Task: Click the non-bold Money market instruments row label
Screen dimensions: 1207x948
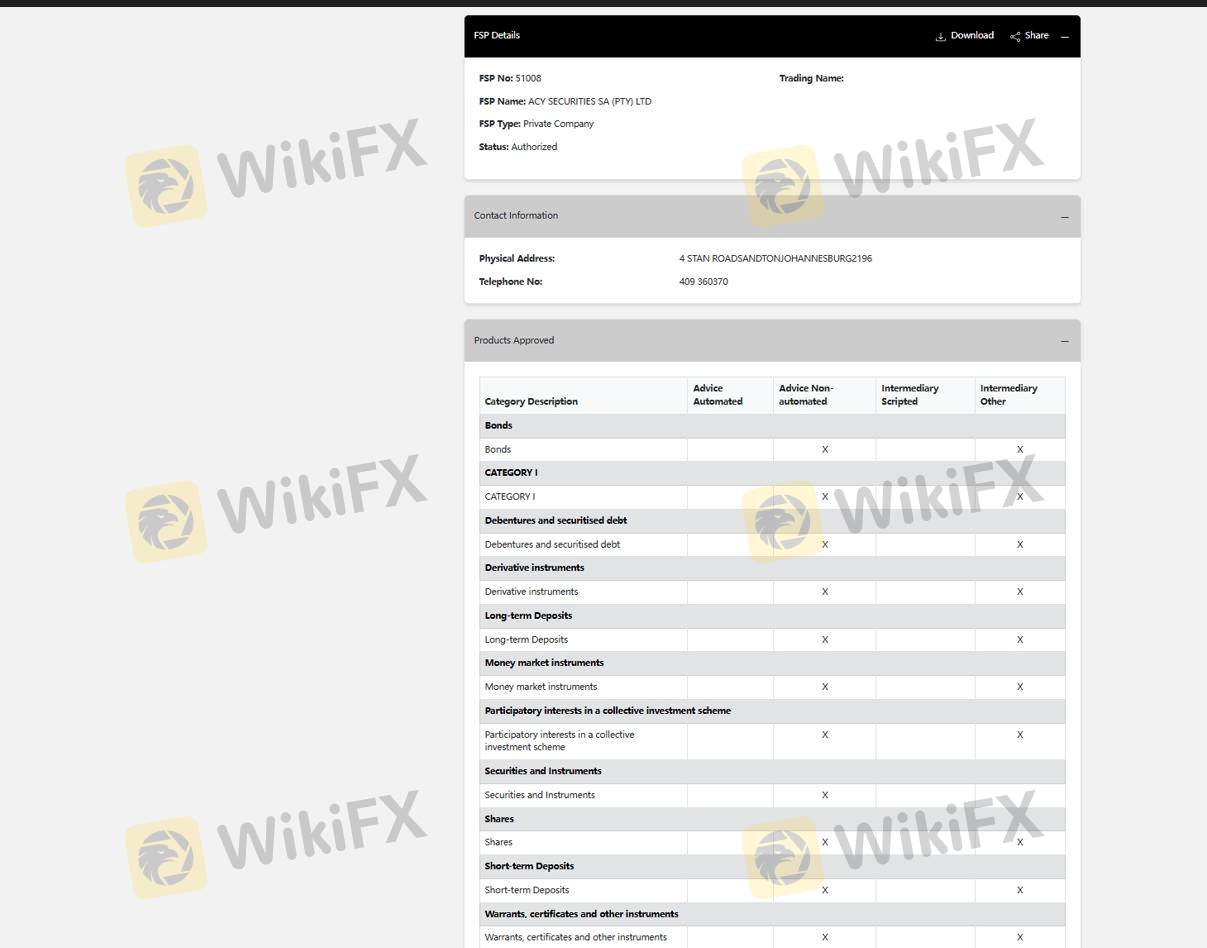Action: tap(541, 687)
